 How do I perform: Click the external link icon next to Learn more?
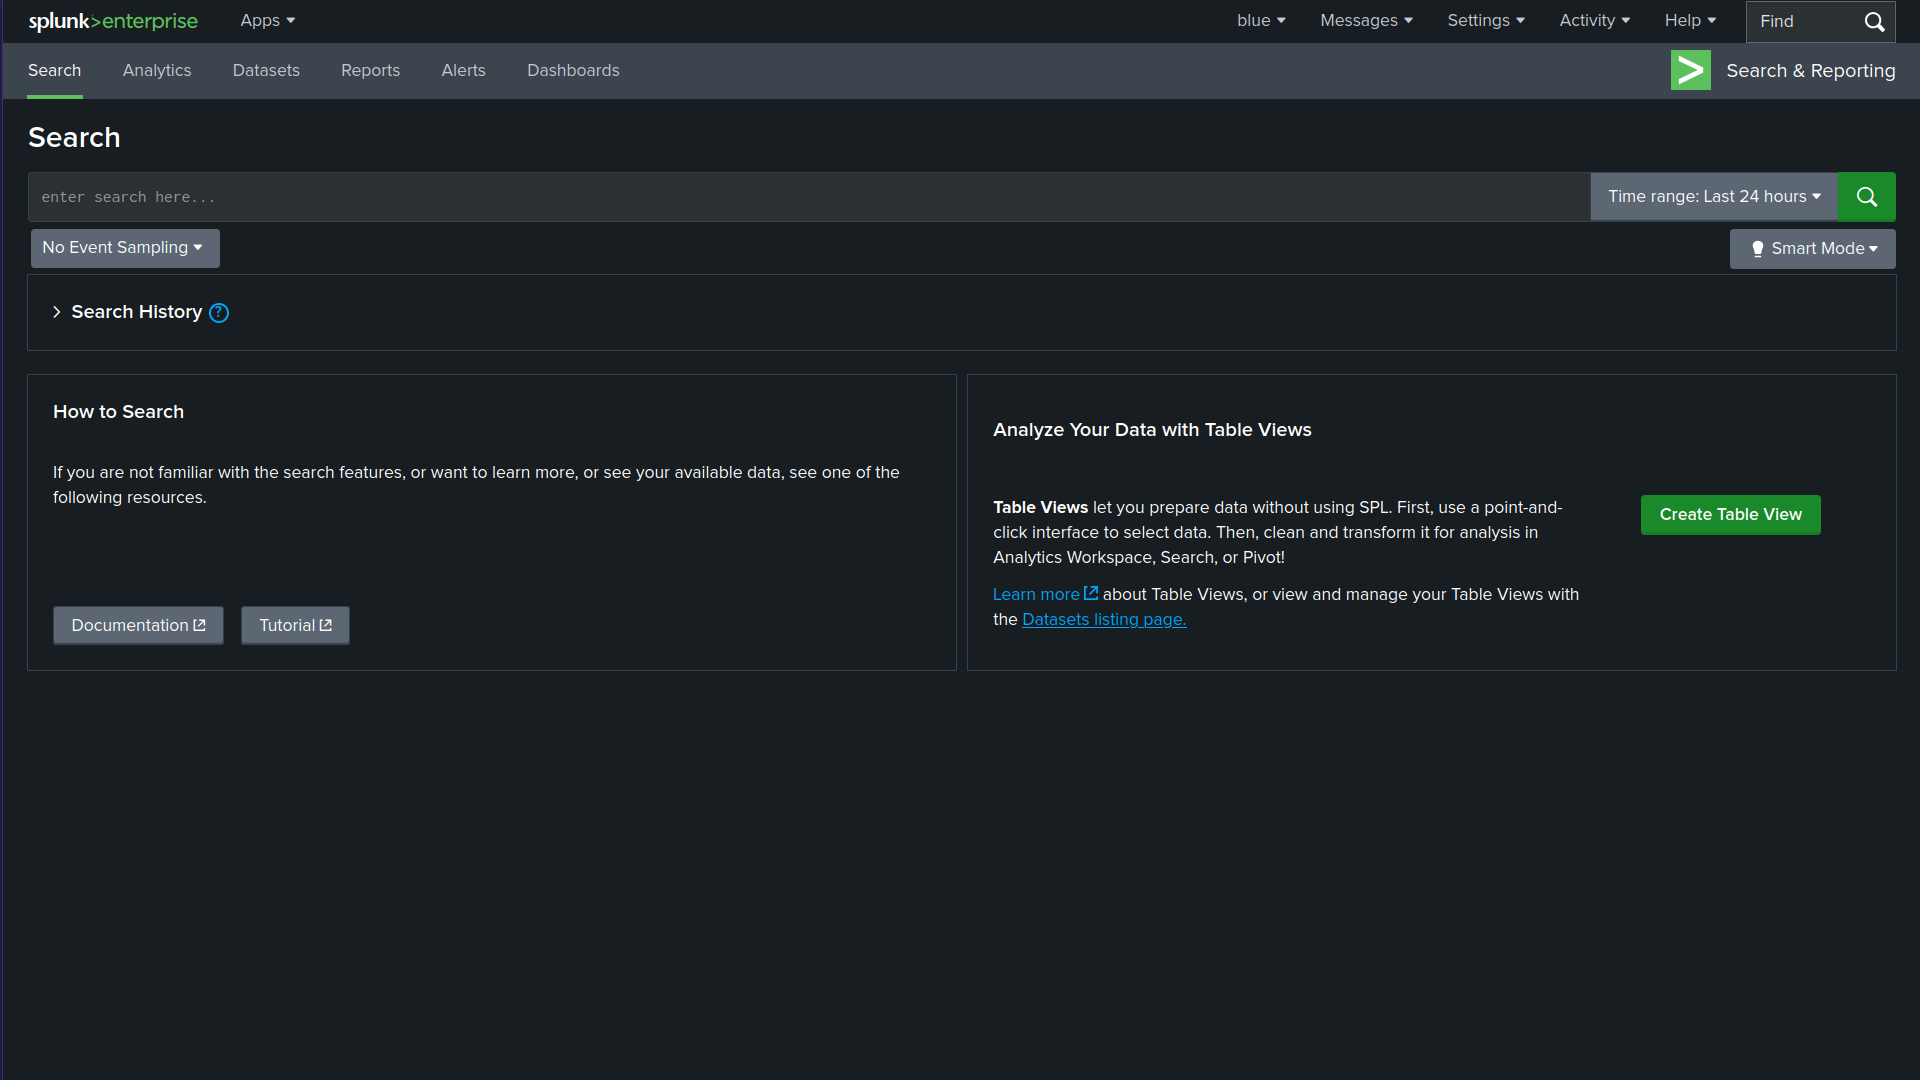[x=1090, y=593]
